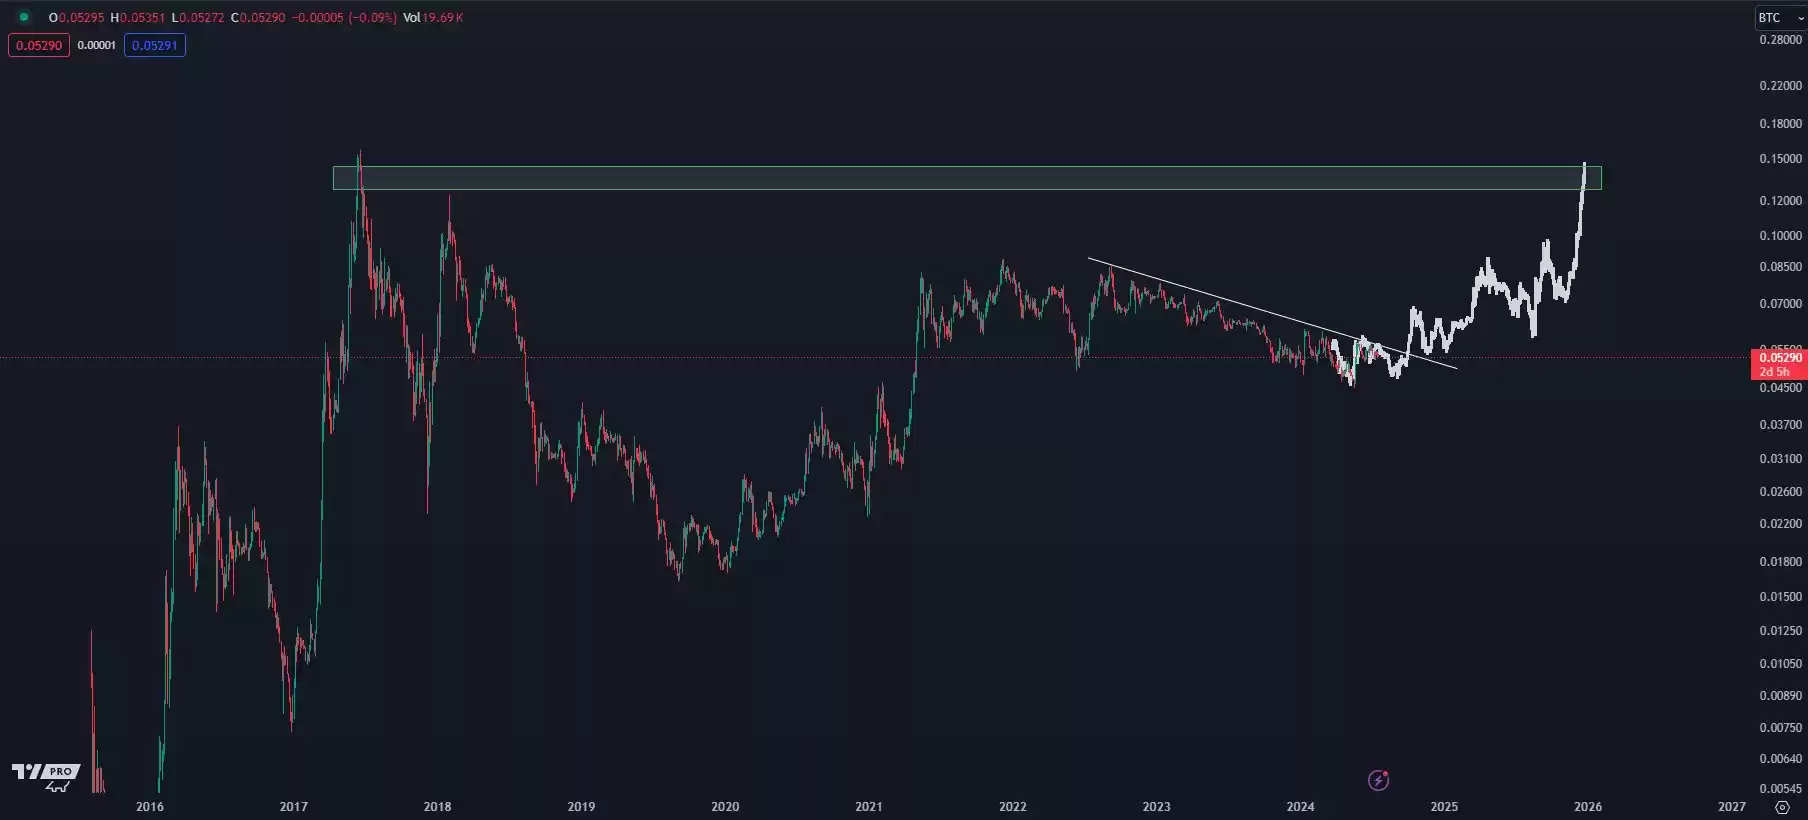Click the 0.28000 price scale label

(x=1780, y=40)
